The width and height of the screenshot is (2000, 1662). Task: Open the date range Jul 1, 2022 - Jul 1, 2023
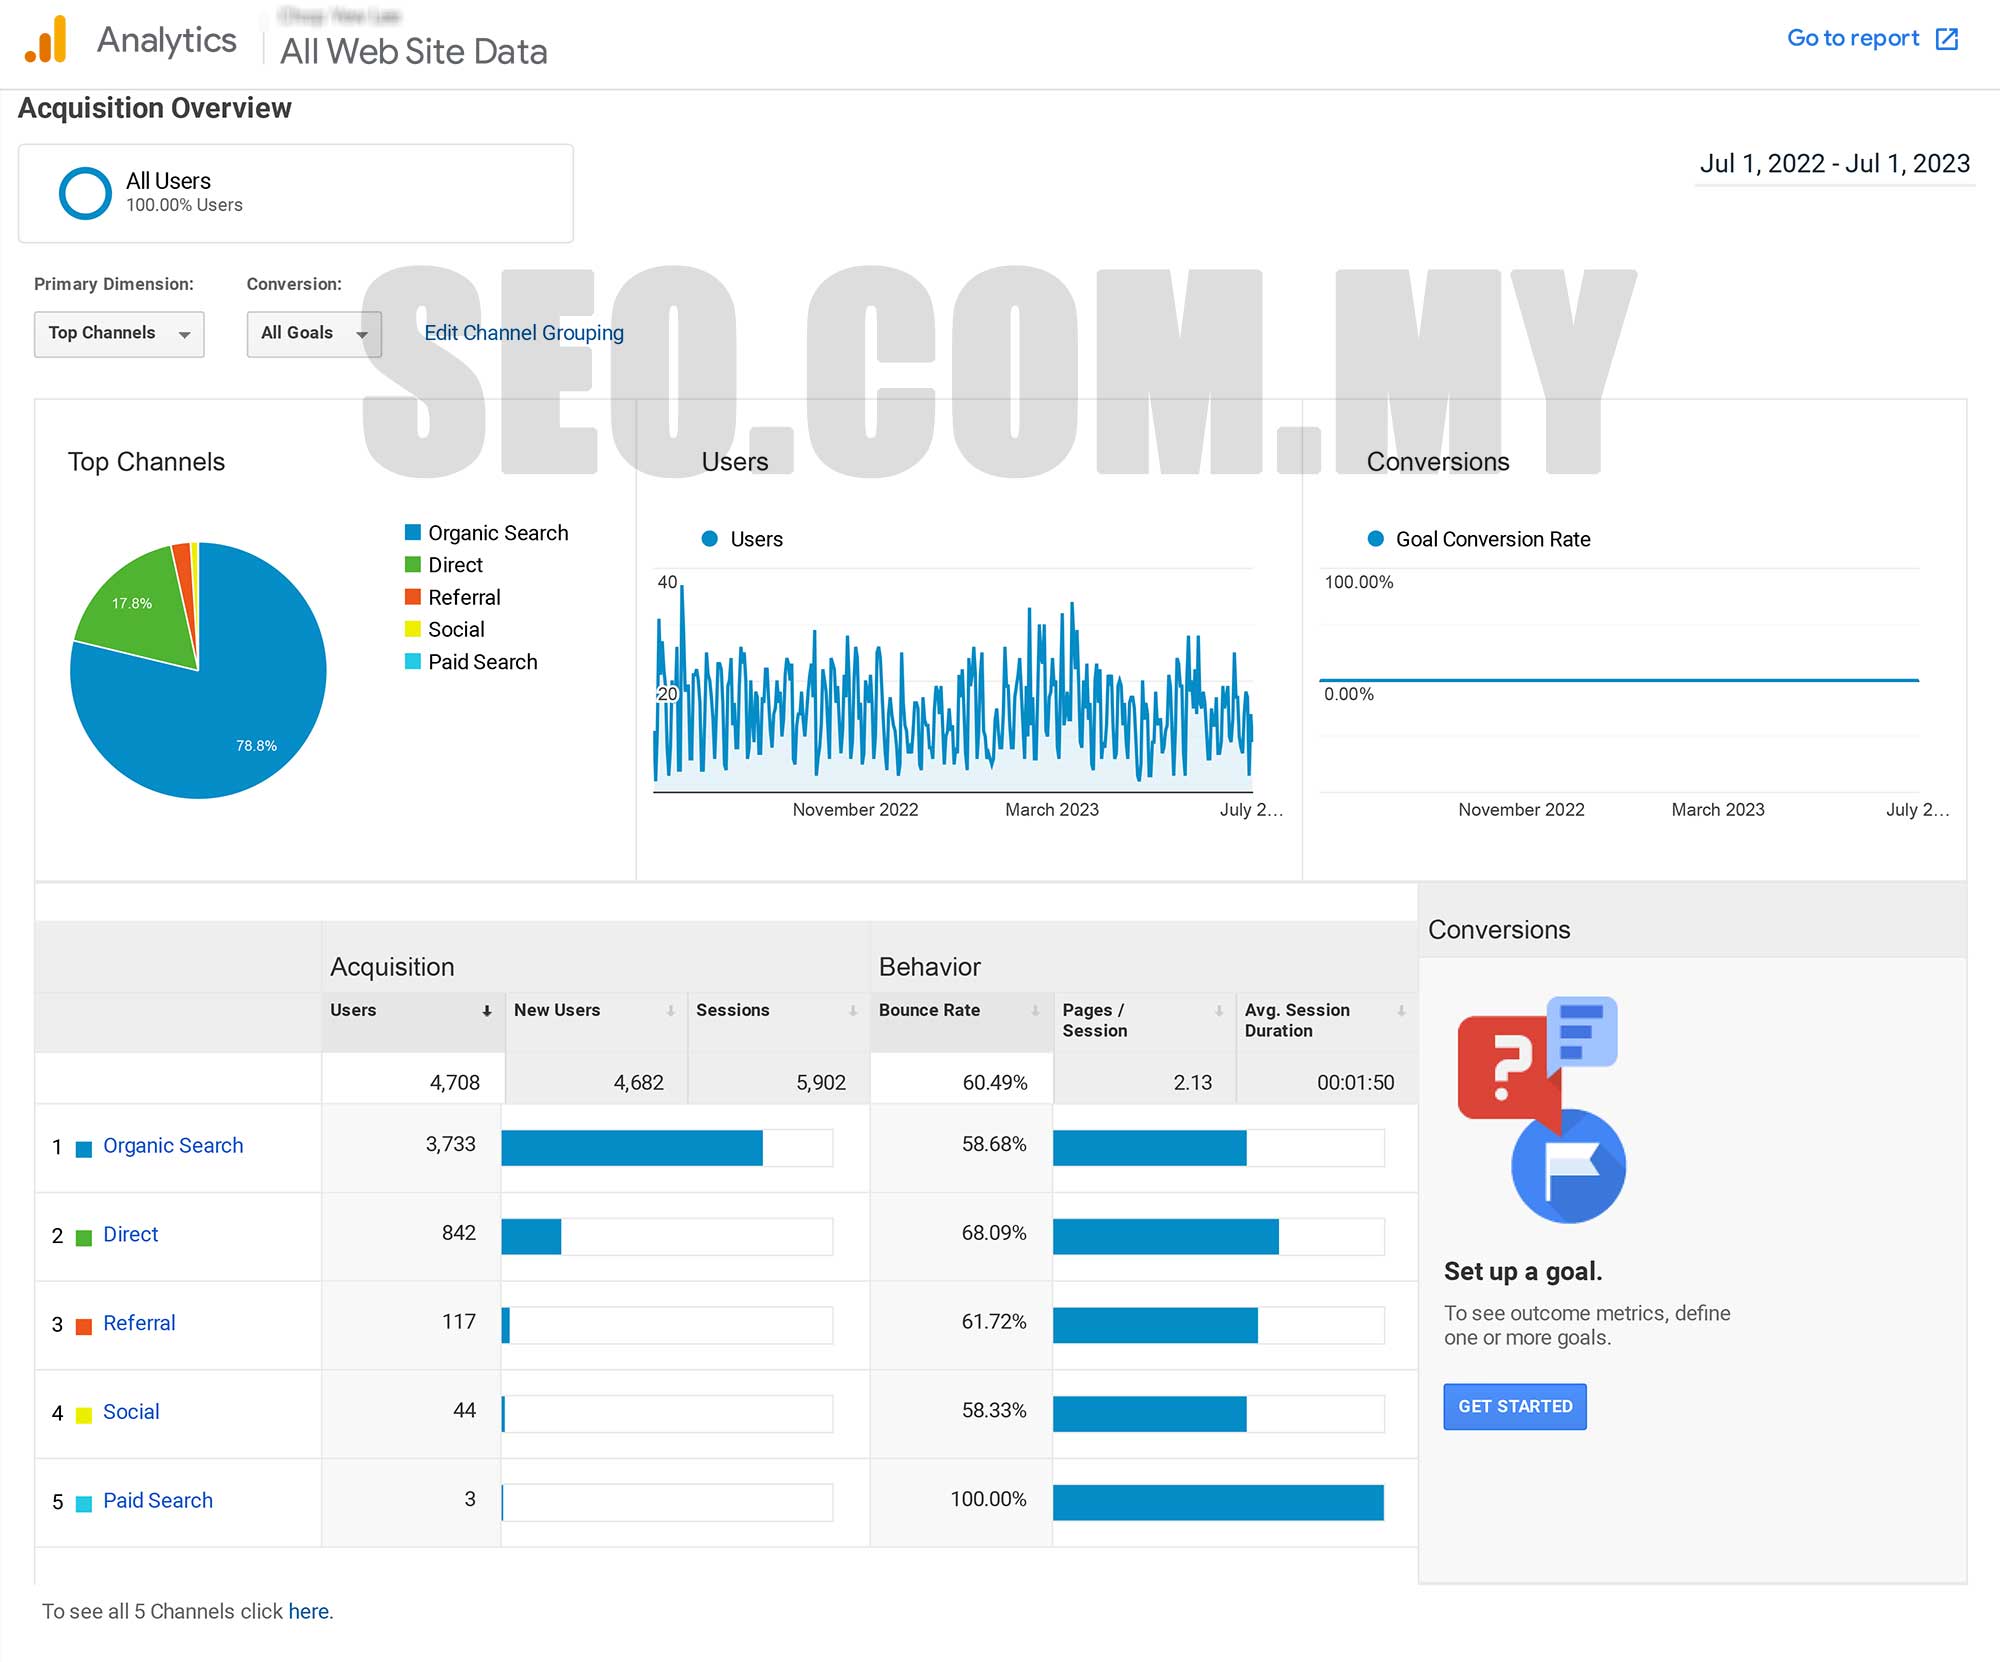(x=1835, y=164)
